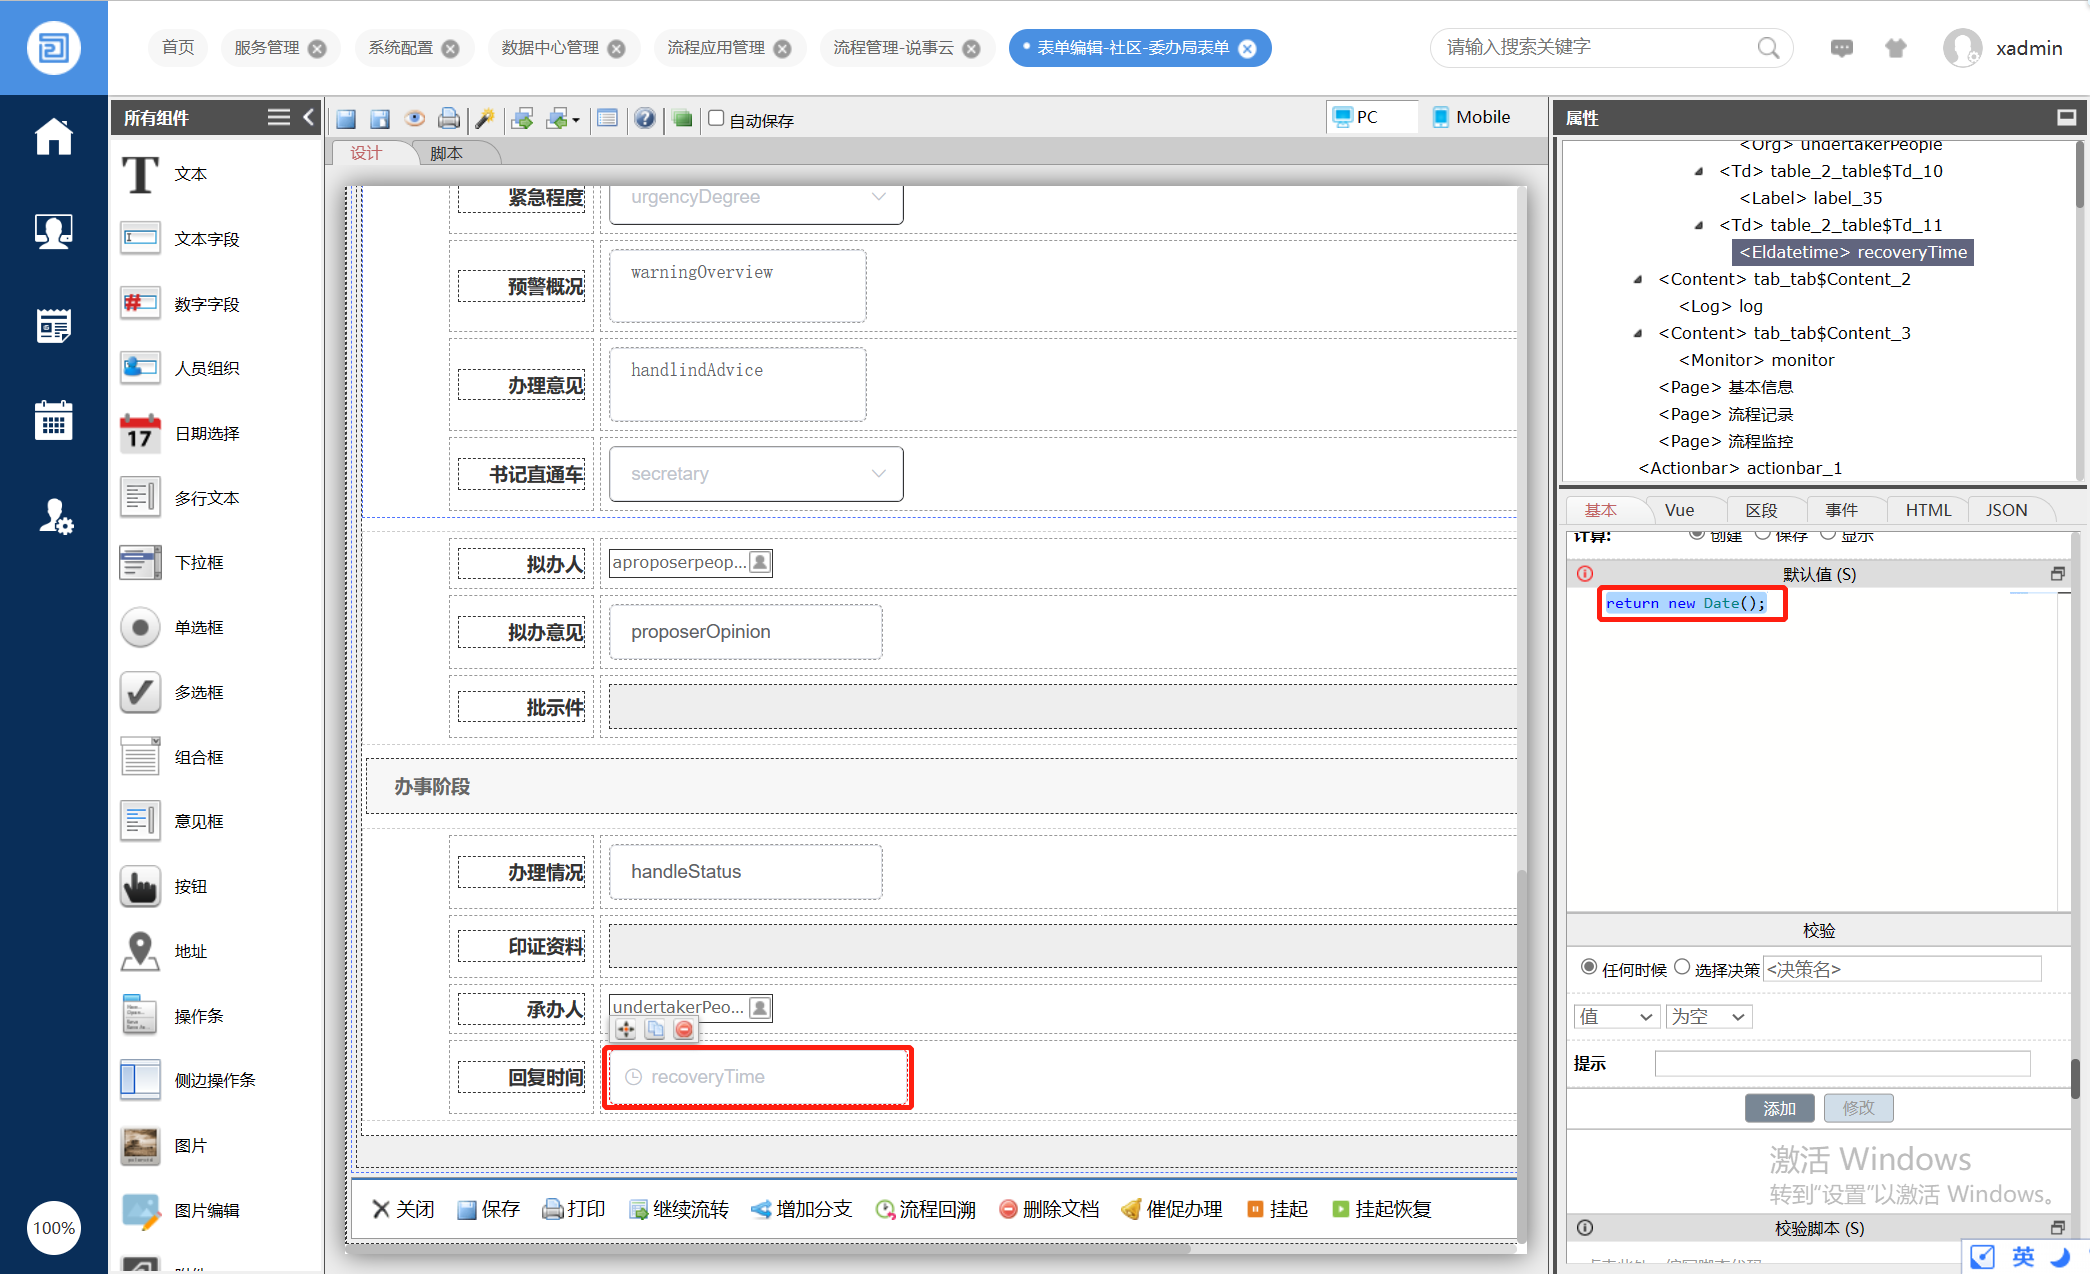This screenshot has height=1274, width=2090.
Task: Open the 为空 condition dropdown
Action: 1709,1017
